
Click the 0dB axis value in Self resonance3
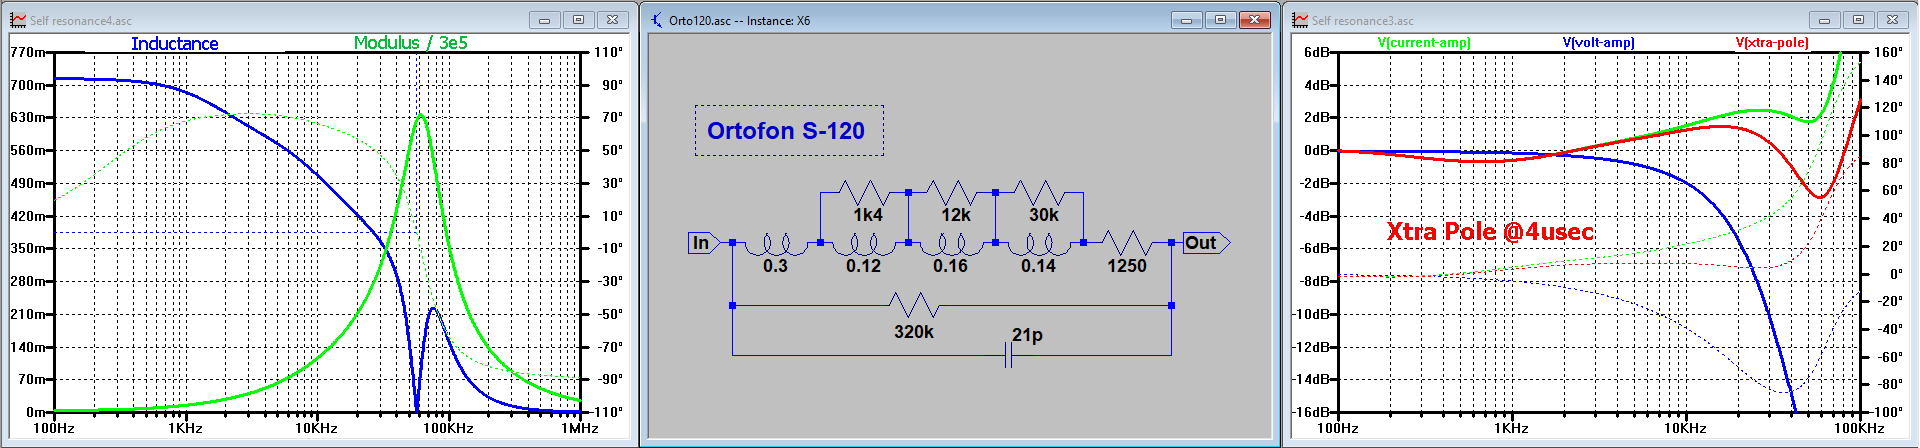[1317, 150]
